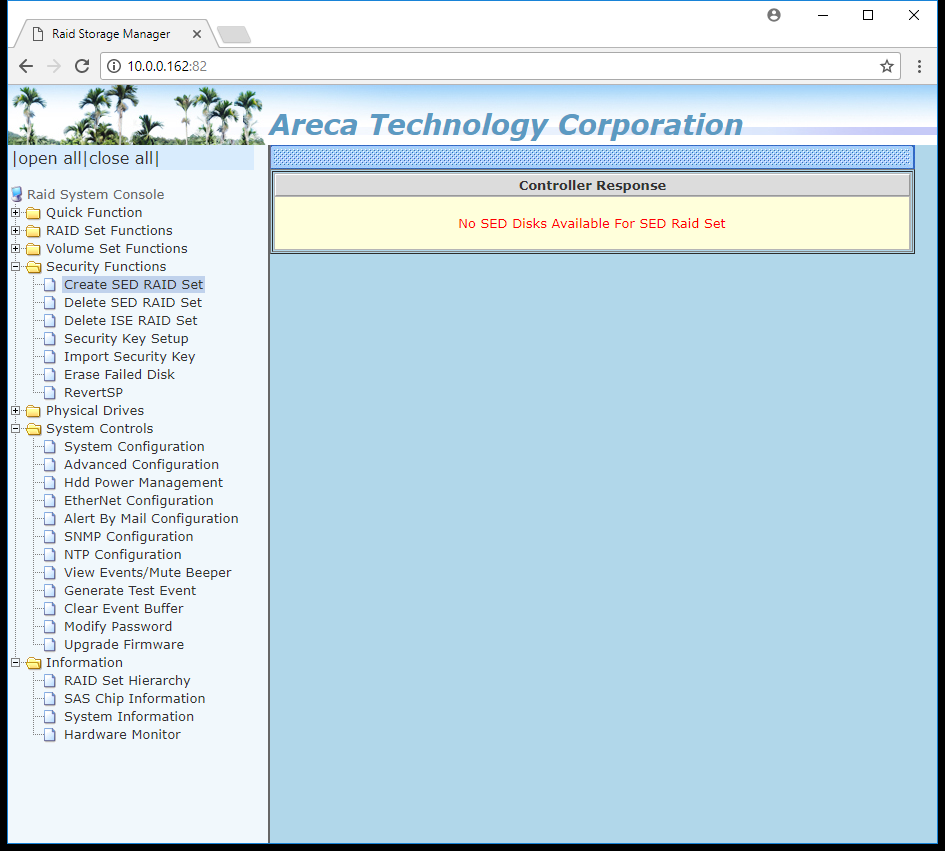Click the page icon beside Security Key Setup

pyautogui.click(x=50, y=339)
